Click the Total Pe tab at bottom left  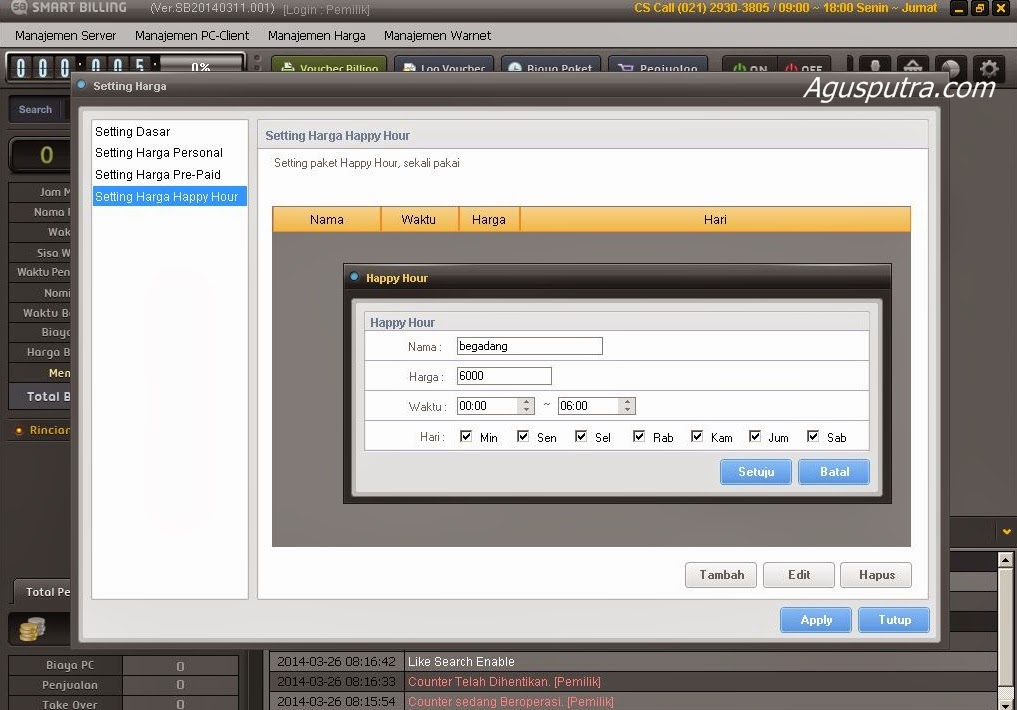click(x=43, y=591)
